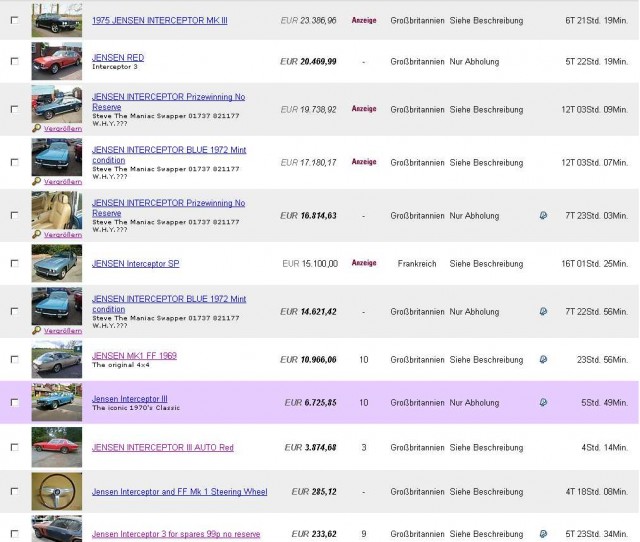Select the checkbox of the EUR 16.814,63 listing
Screen dimensions: 640x542
click(x=15, y=215)
